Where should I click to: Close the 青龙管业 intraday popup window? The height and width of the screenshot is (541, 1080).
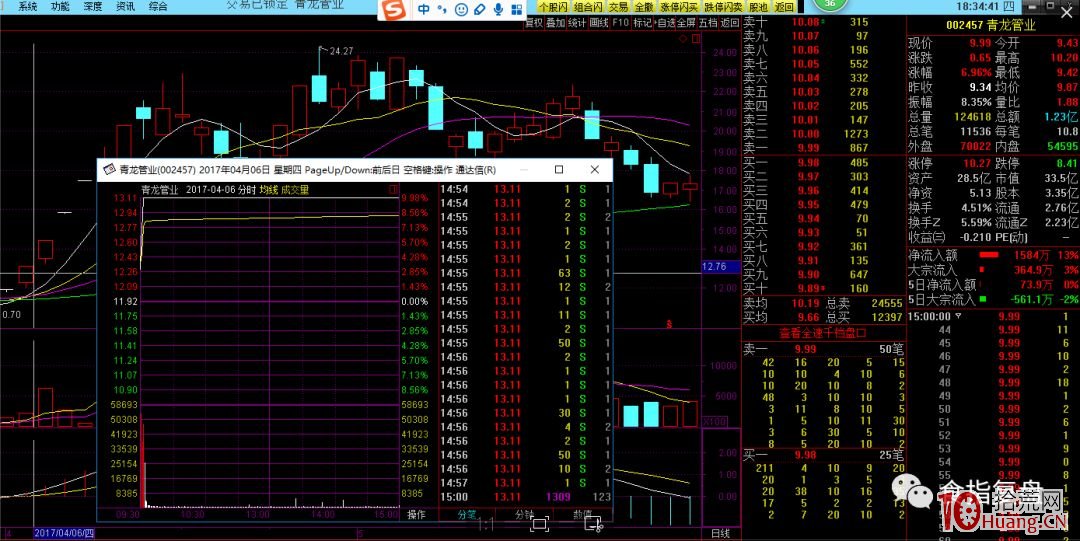(x=595, y=170)
